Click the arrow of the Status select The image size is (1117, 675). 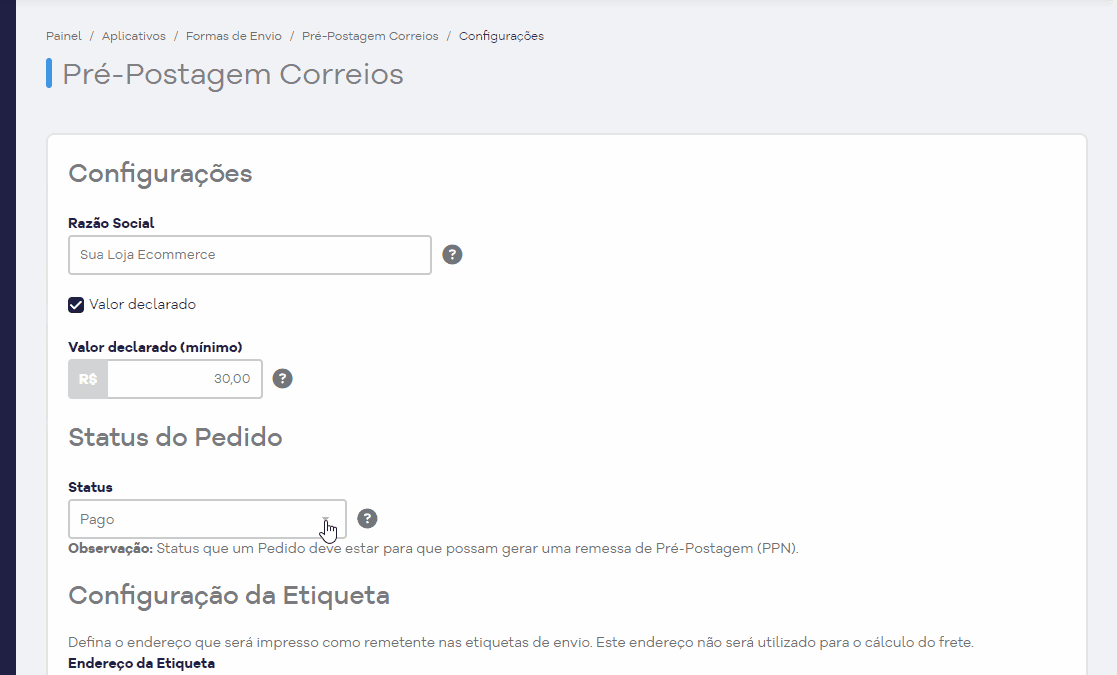click(x=326, y=520)
